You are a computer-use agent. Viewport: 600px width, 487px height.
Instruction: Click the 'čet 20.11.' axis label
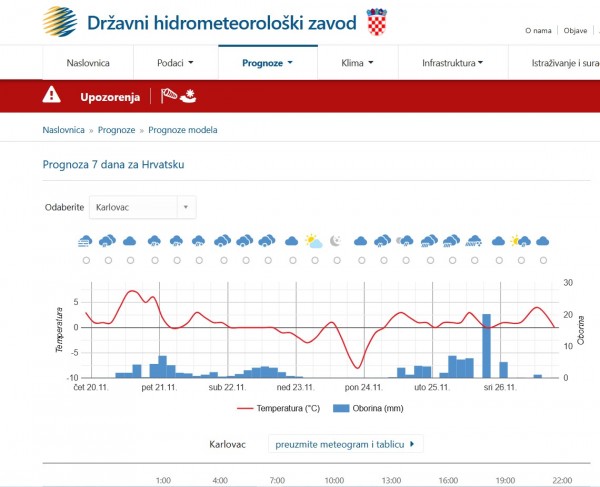[91, 388]
